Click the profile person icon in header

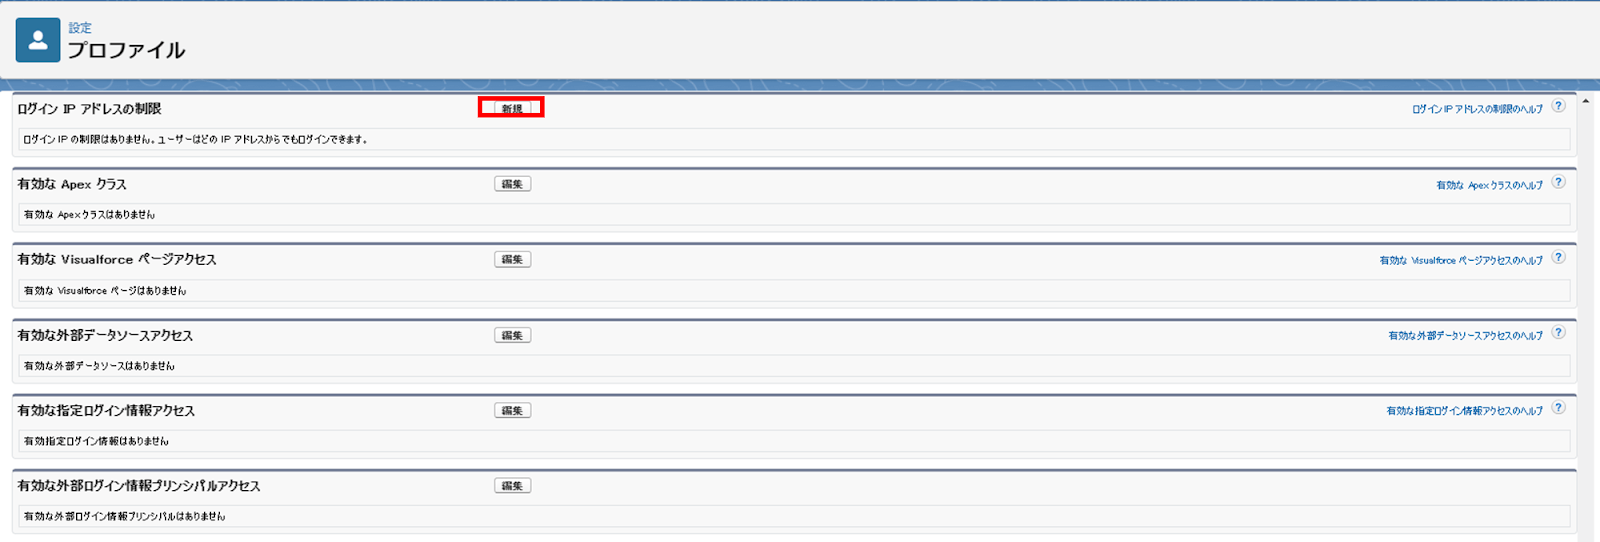[38, 40]
